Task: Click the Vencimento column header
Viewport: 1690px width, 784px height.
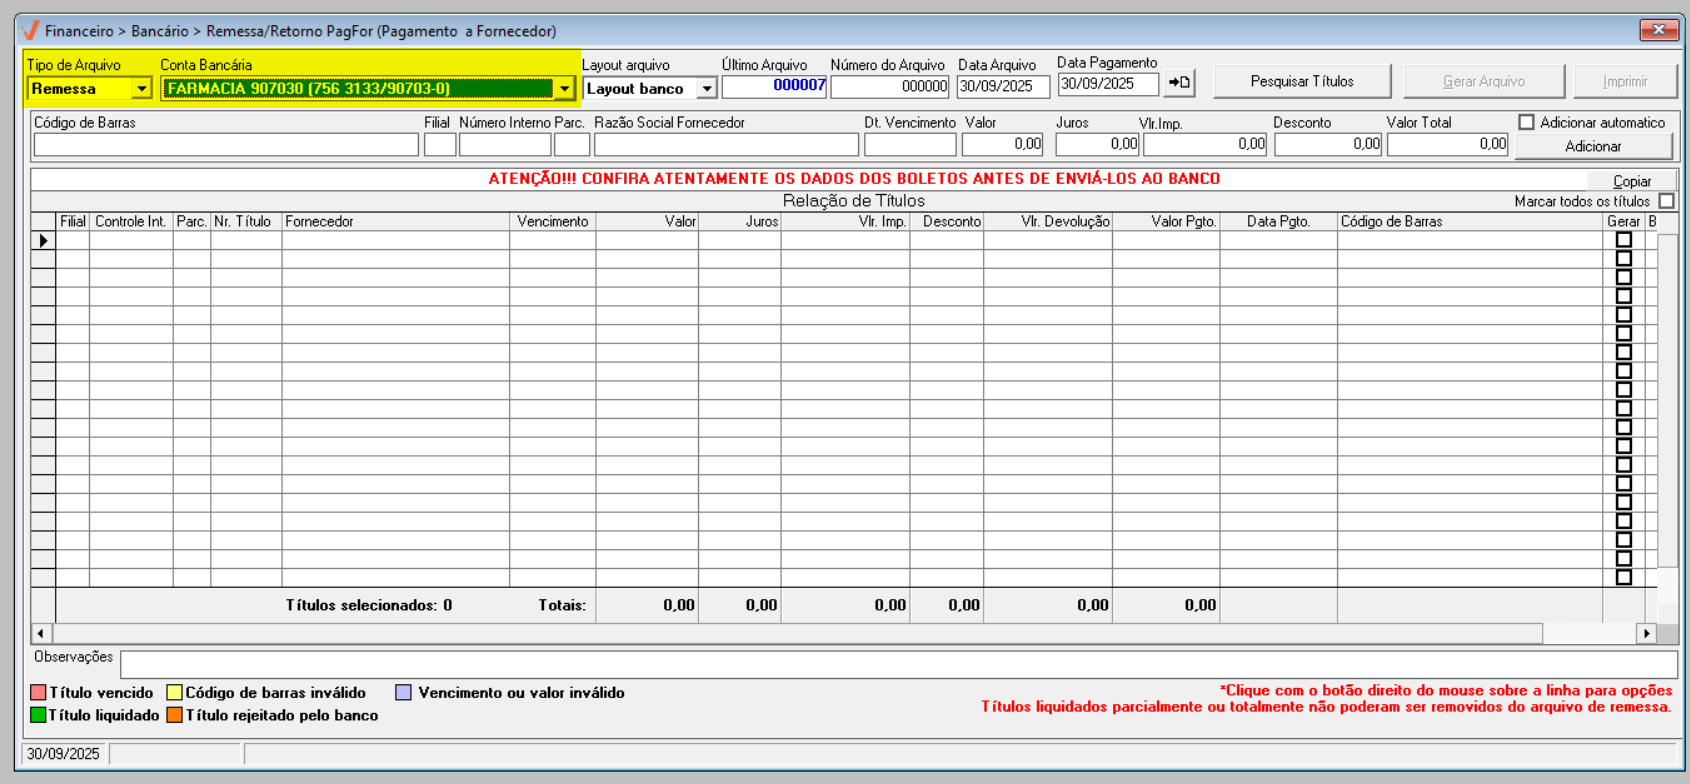Action: pyautogui.click(x=552, y=222)
